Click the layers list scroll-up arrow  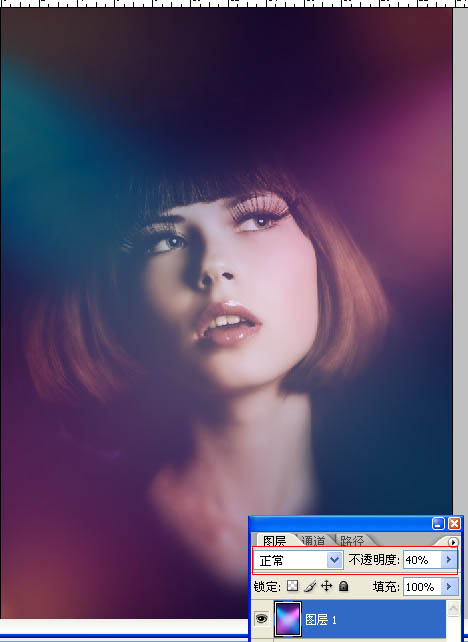coord(453,609)
